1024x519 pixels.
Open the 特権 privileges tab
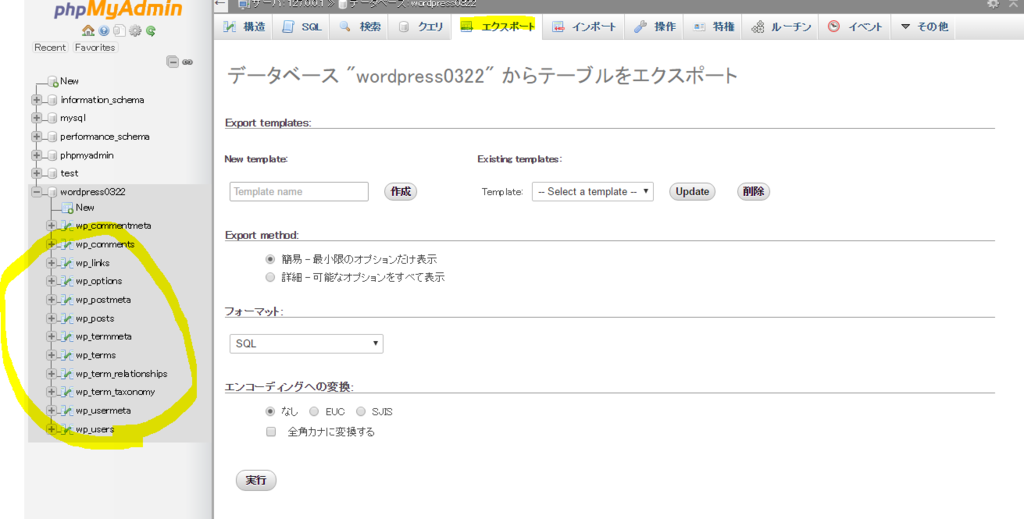[713, 27]
